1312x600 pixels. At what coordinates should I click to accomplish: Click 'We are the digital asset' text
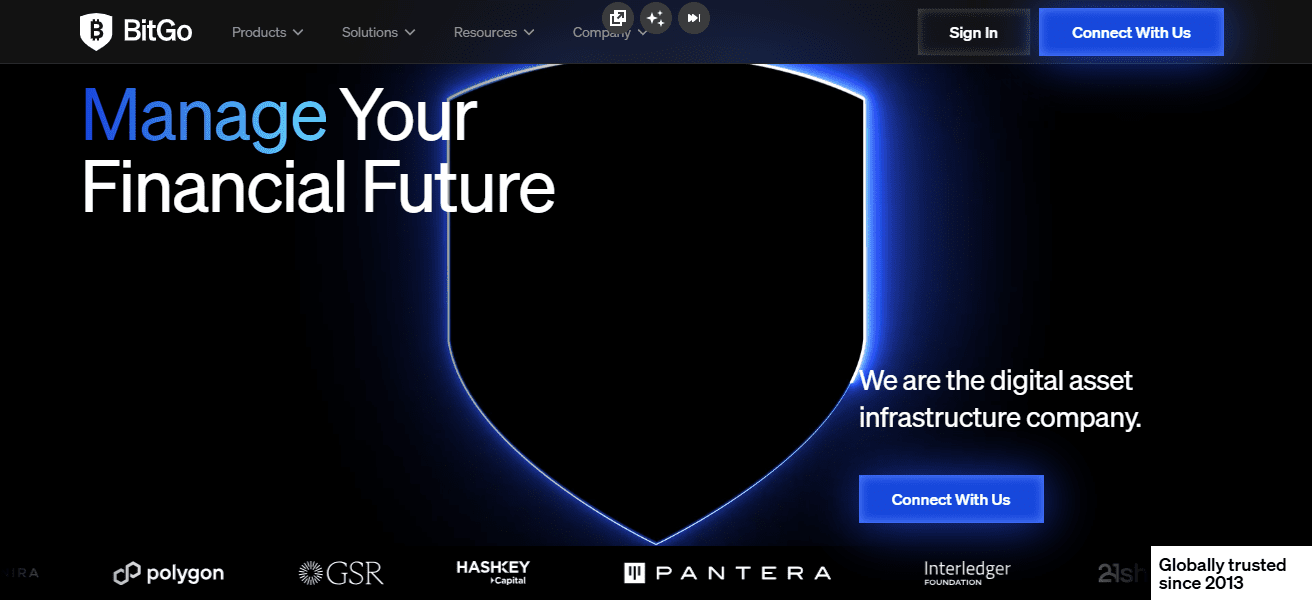[996, 380]
